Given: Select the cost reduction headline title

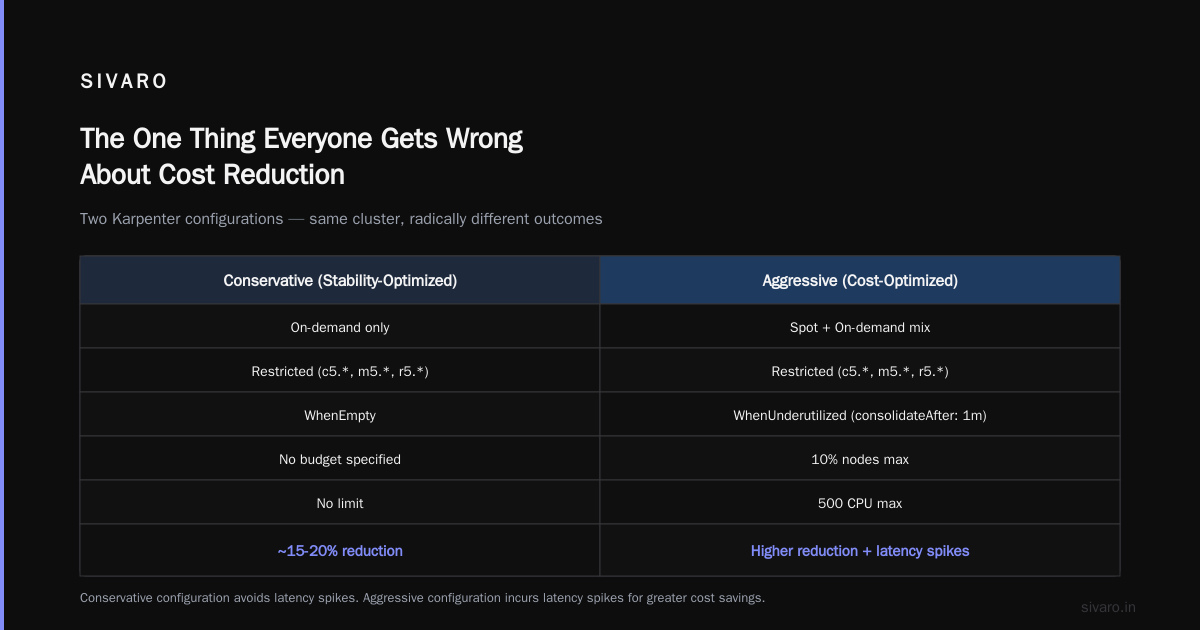Looking at the screenshot, I should 301,156.
